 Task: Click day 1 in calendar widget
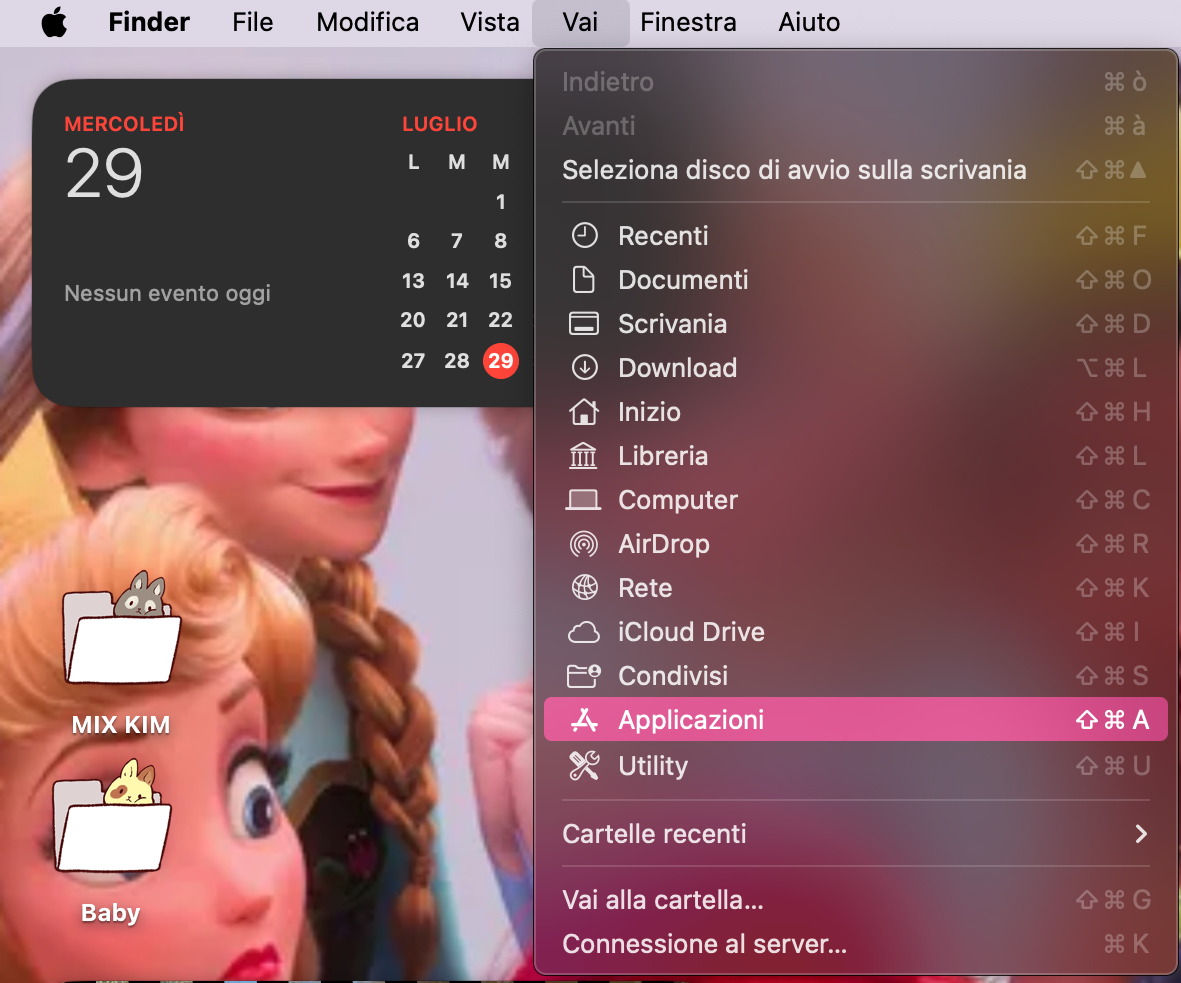(x=501, y=202)
